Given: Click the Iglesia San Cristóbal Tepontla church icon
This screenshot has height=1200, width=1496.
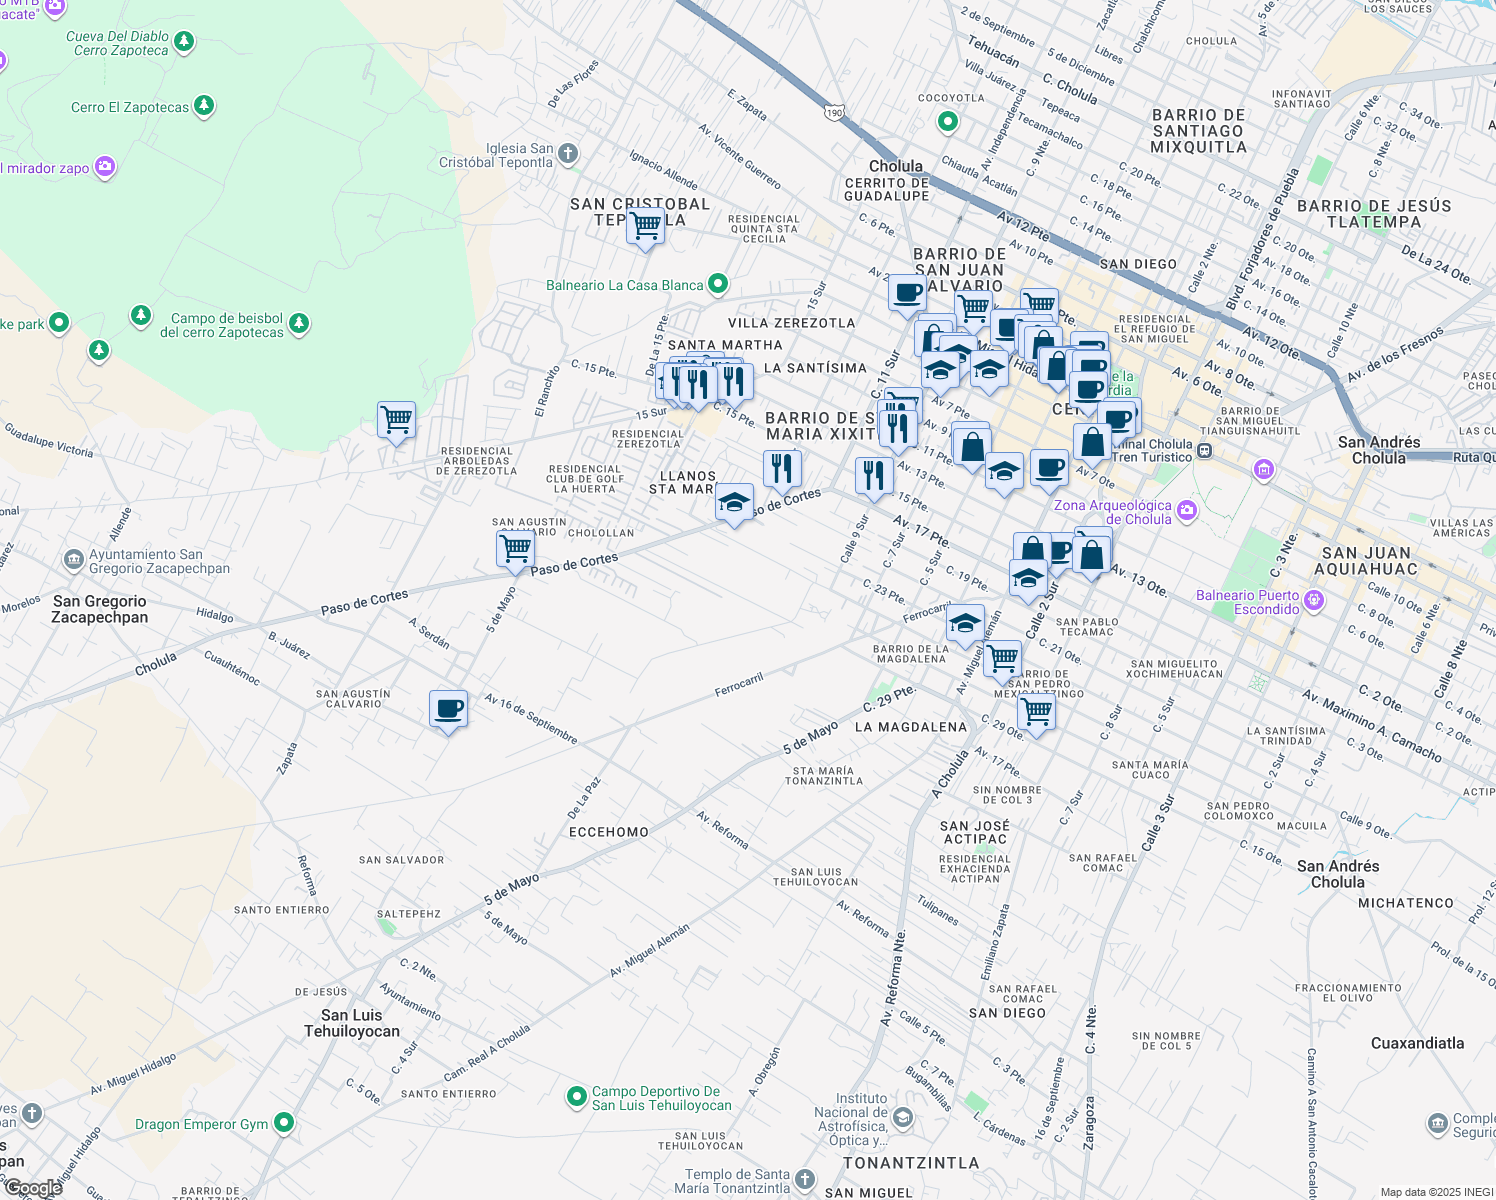Looking at the screenshot, I should (570, 152).
